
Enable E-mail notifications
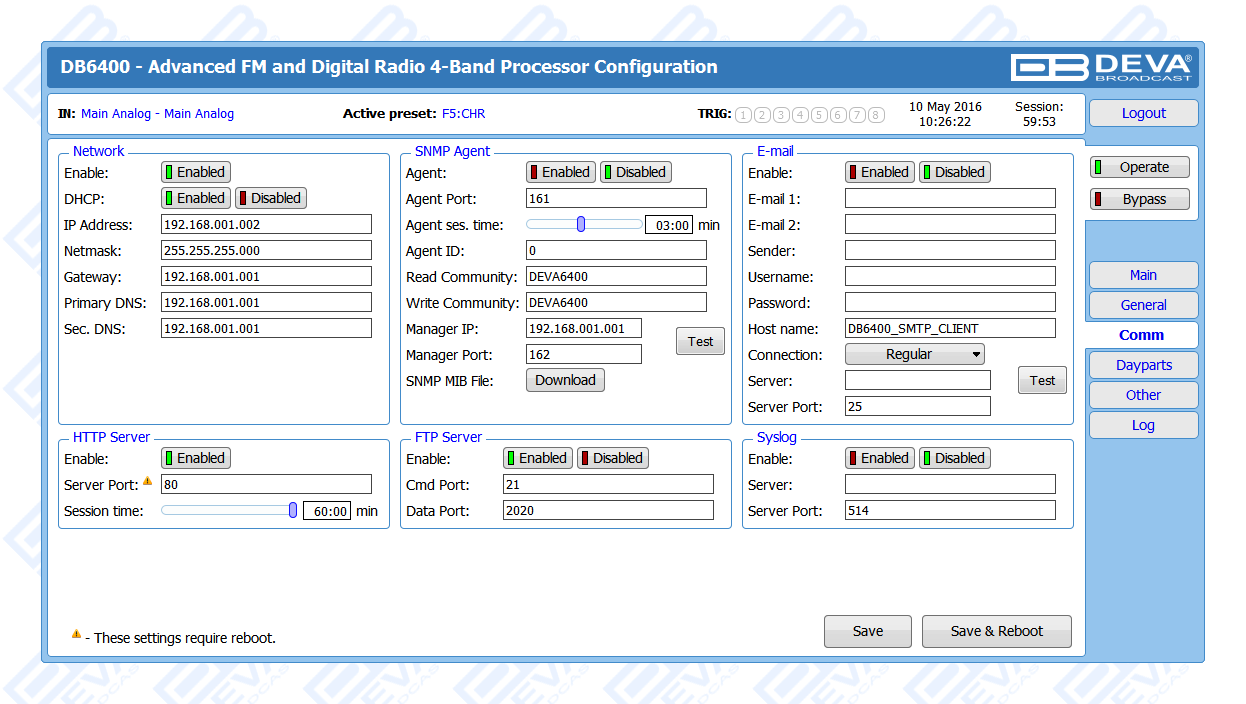click(879, 172)
